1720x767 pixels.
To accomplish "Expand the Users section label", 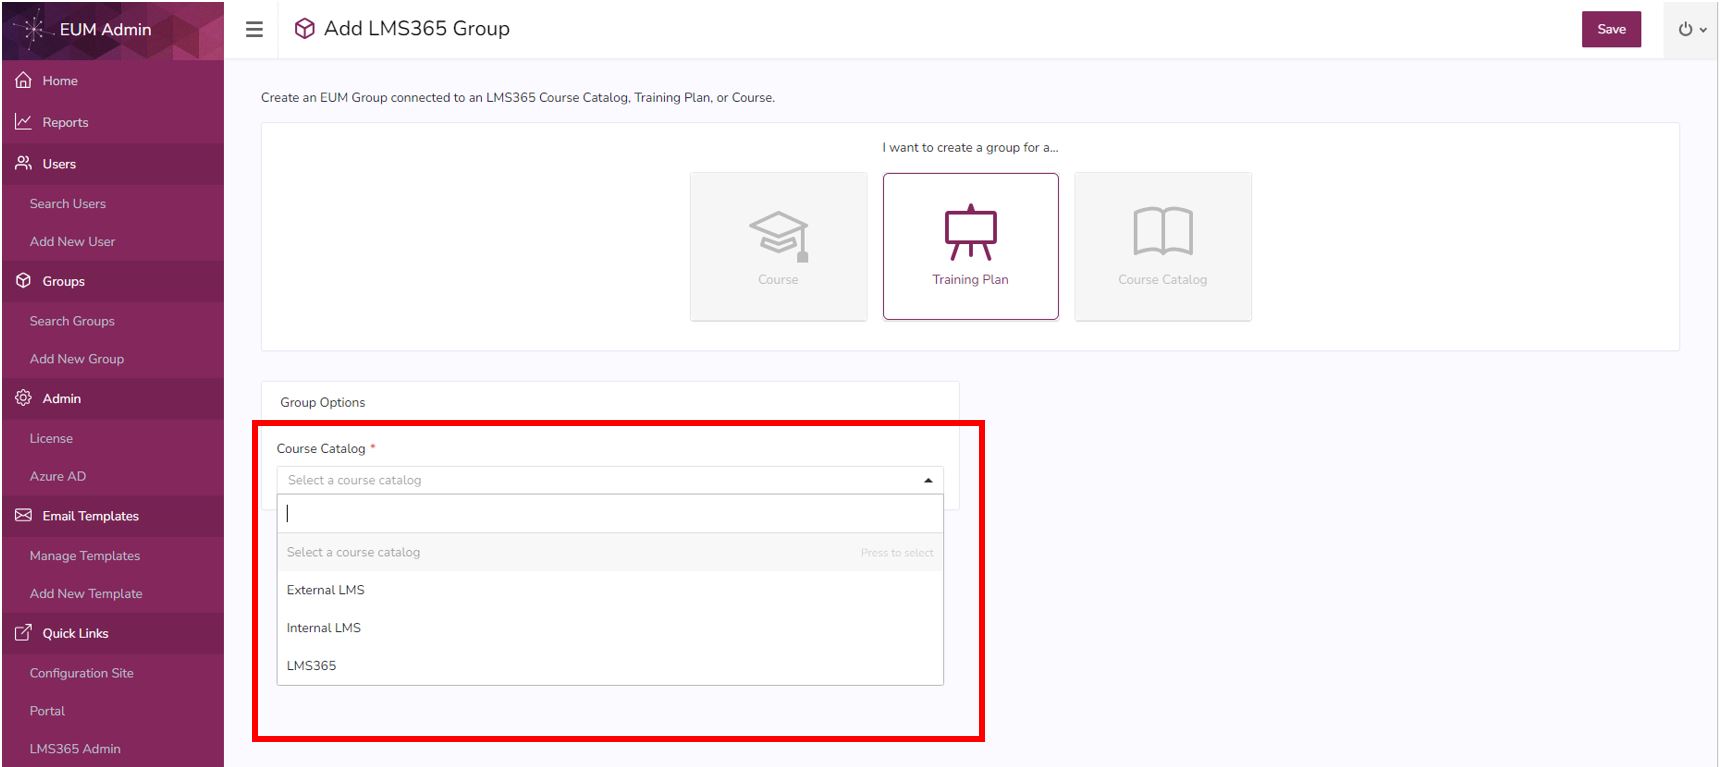I will tap(59, 164).
